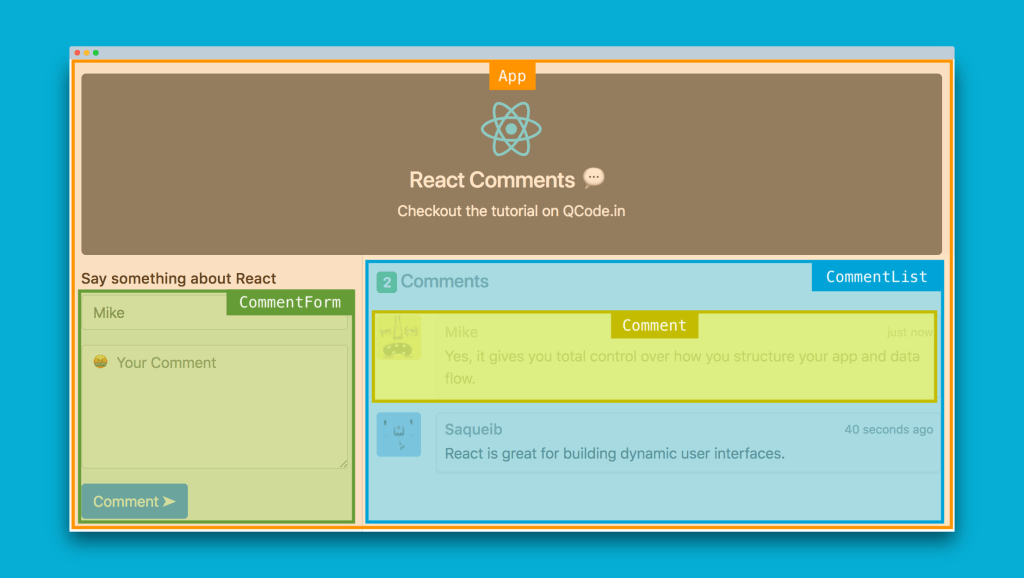Click the yellow Comment component label
This screenshot has height=578, width=1024.
654,325
